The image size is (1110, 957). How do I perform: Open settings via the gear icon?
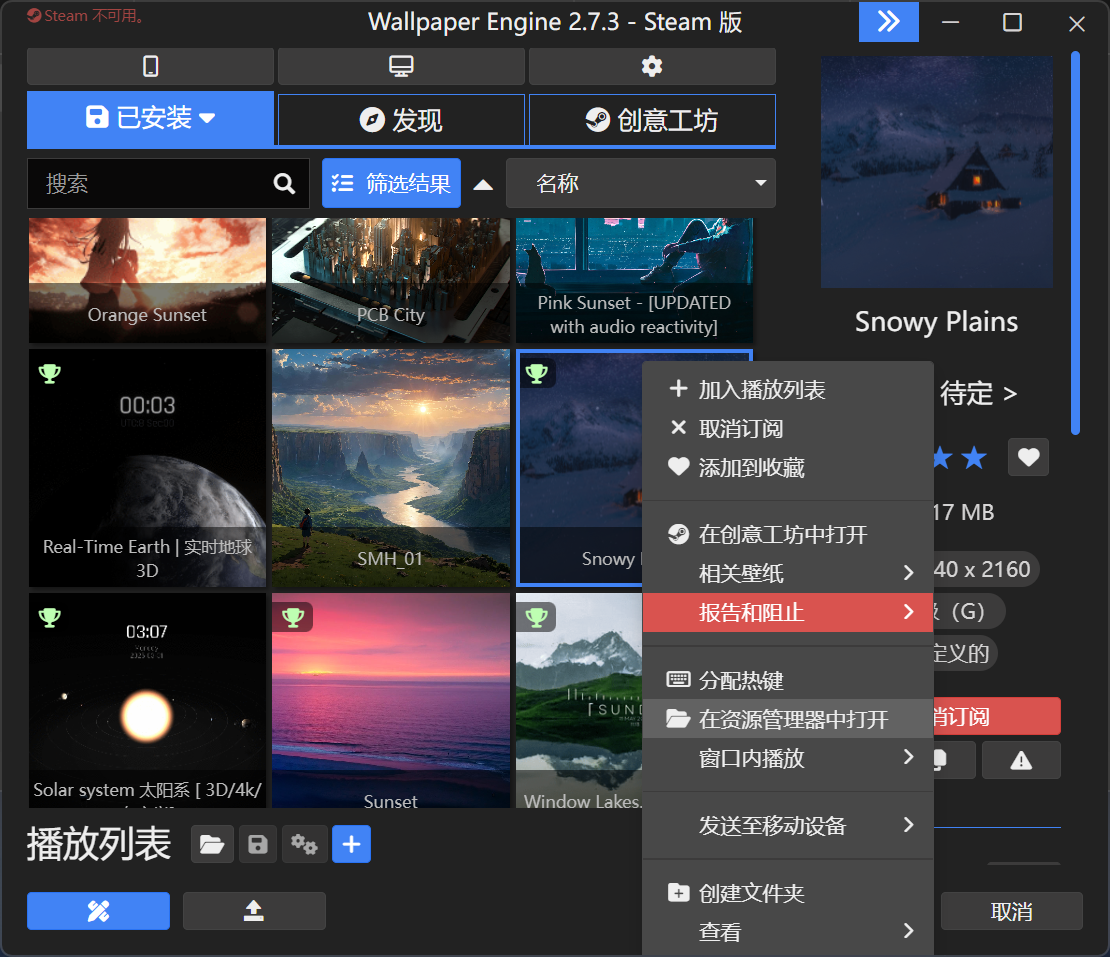click(x=652, y=67)
